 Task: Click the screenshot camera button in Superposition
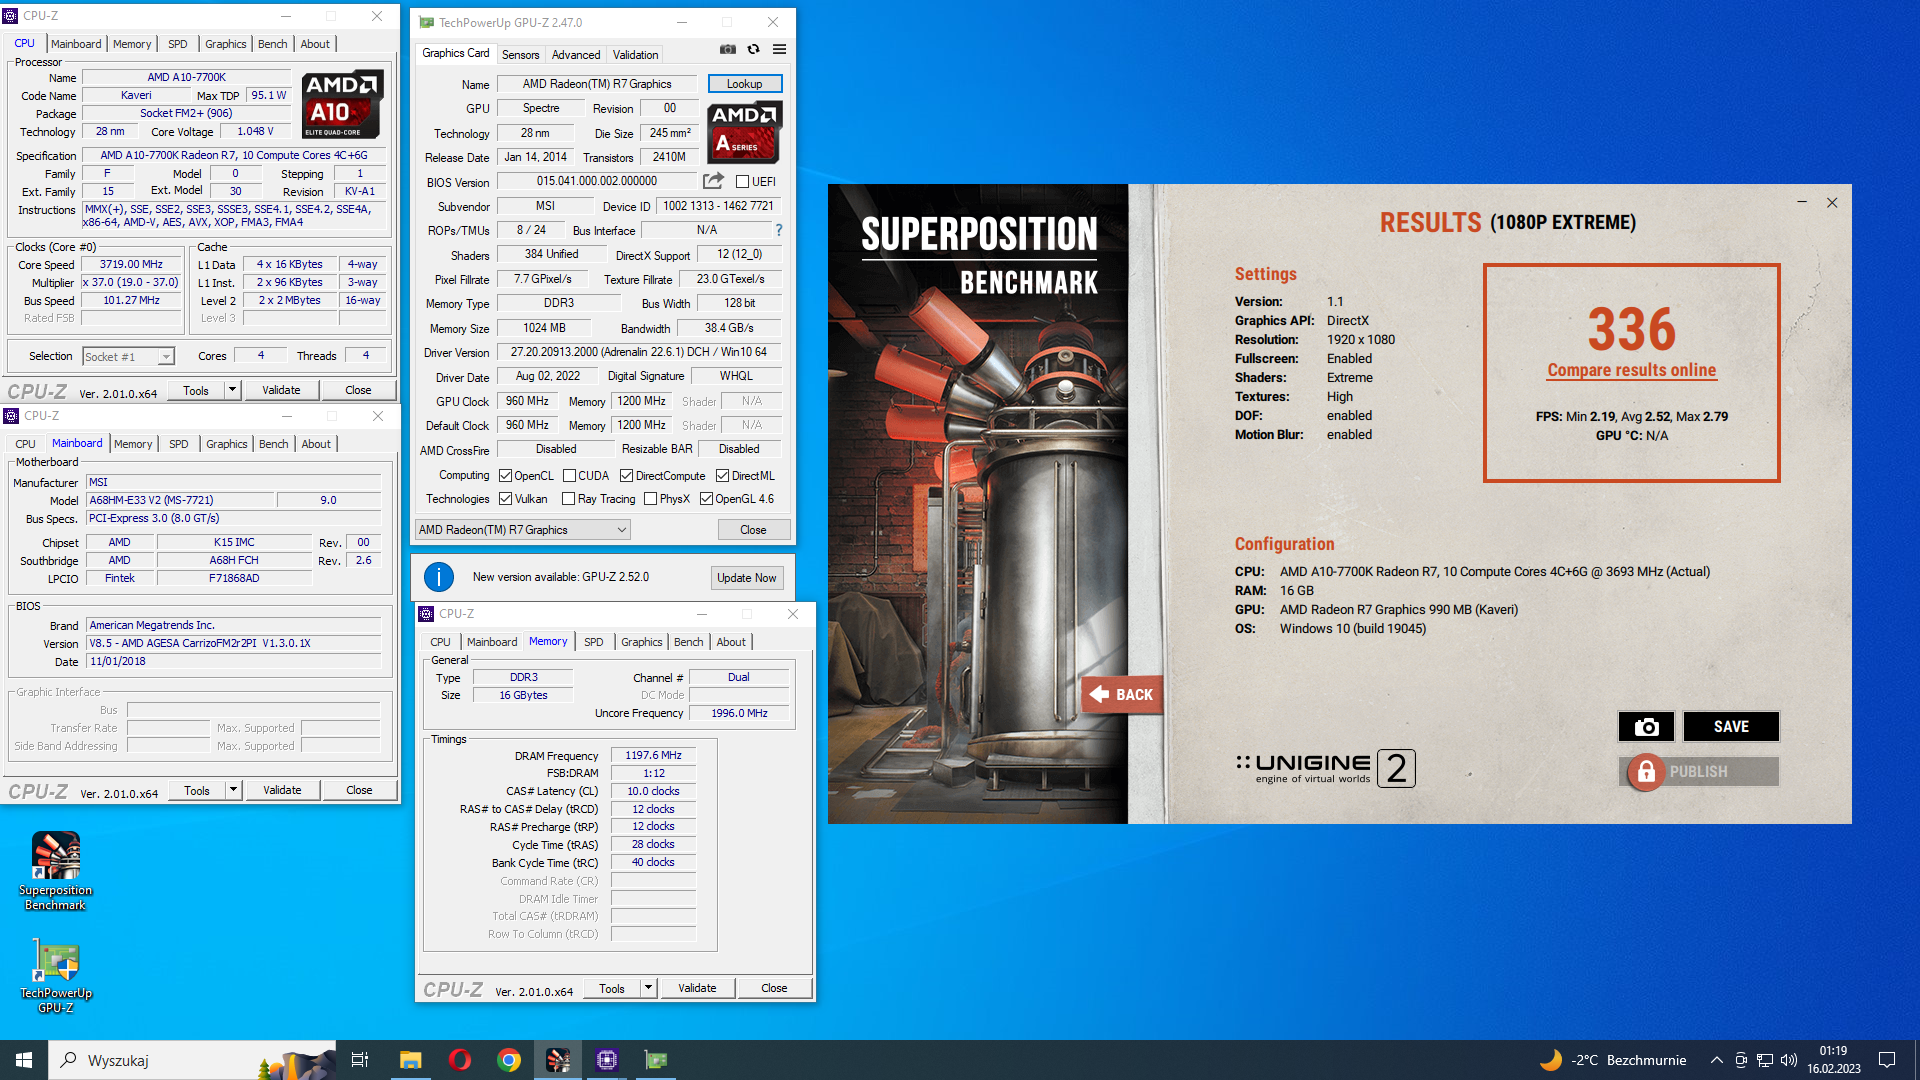click(1646, 727)
